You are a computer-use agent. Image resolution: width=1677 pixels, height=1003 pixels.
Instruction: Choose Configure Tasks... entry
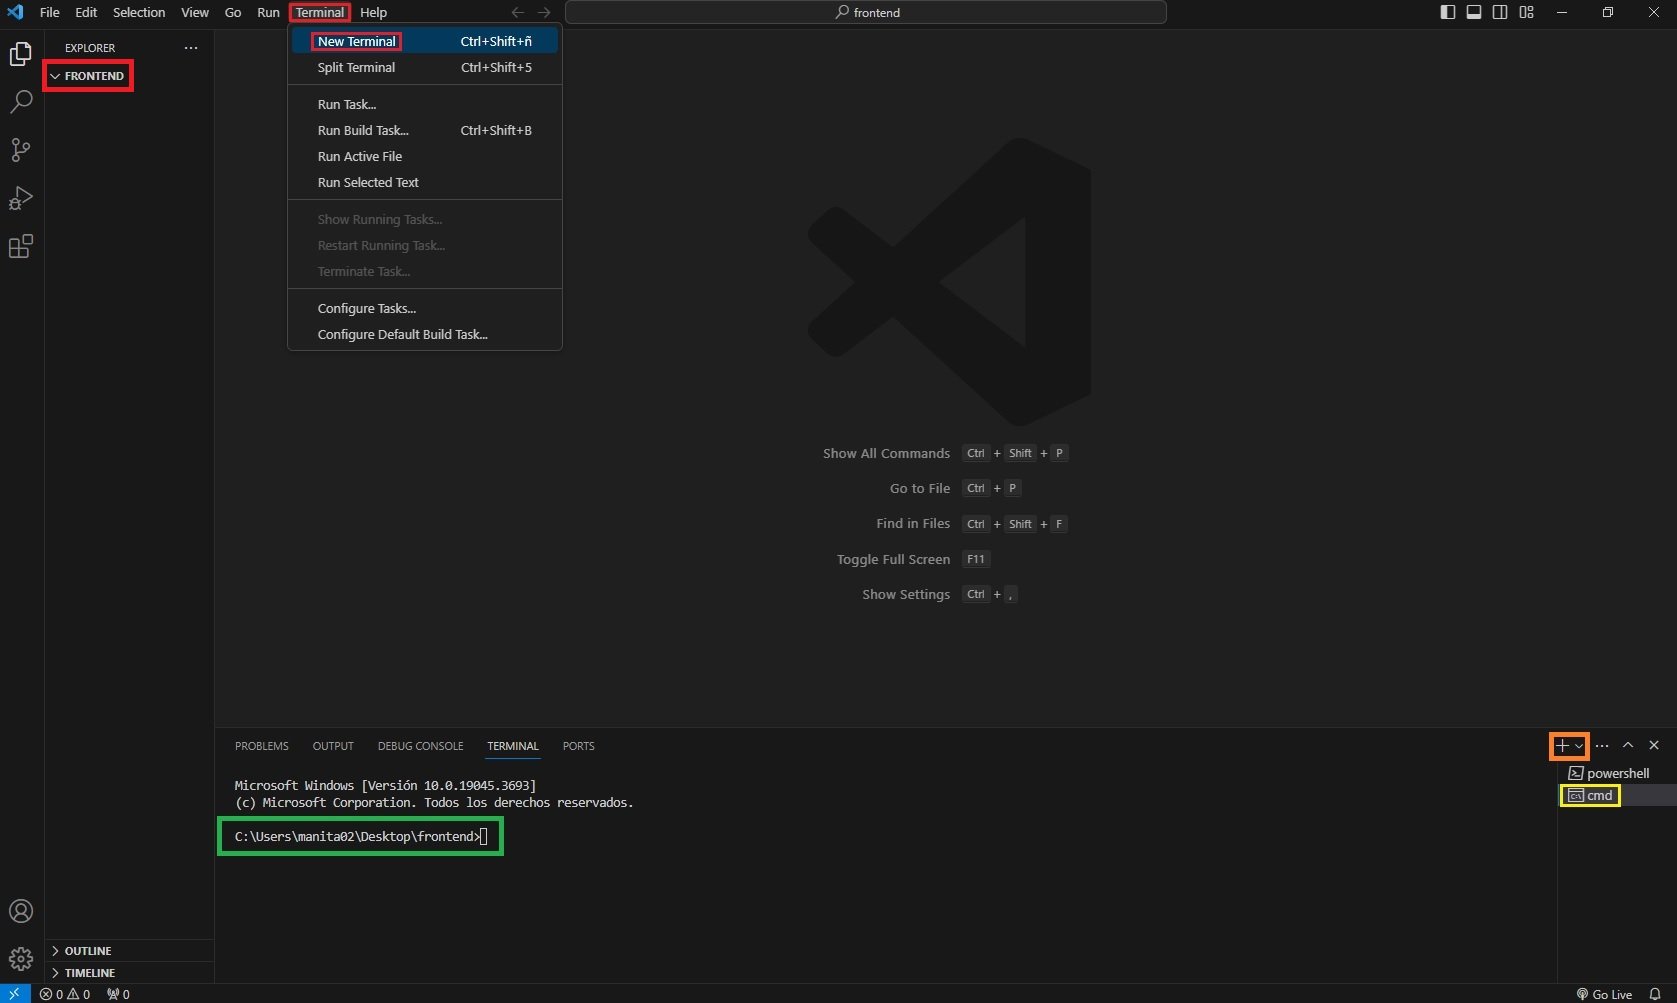[x=425, y=308]
